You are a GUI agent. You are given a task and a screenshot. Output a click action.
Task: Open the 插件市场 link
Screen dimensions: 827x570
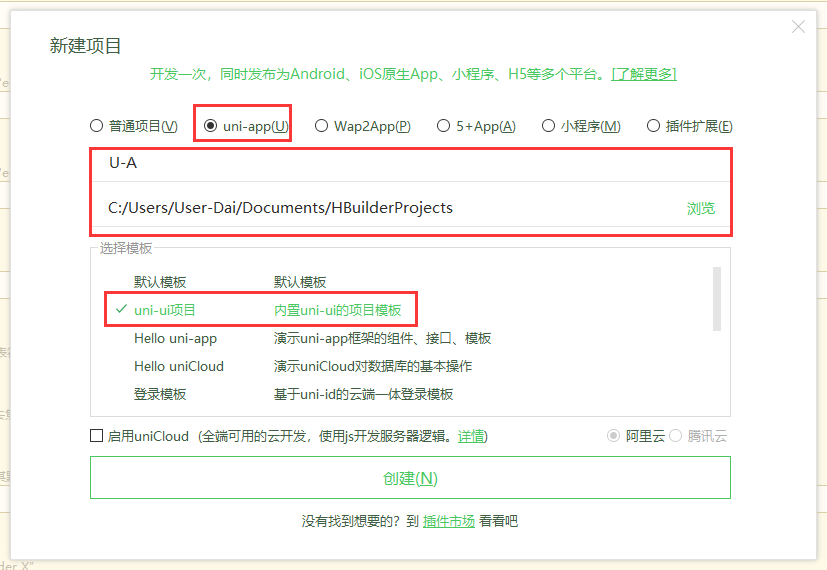pyautogui.click(x=449, y=521)
